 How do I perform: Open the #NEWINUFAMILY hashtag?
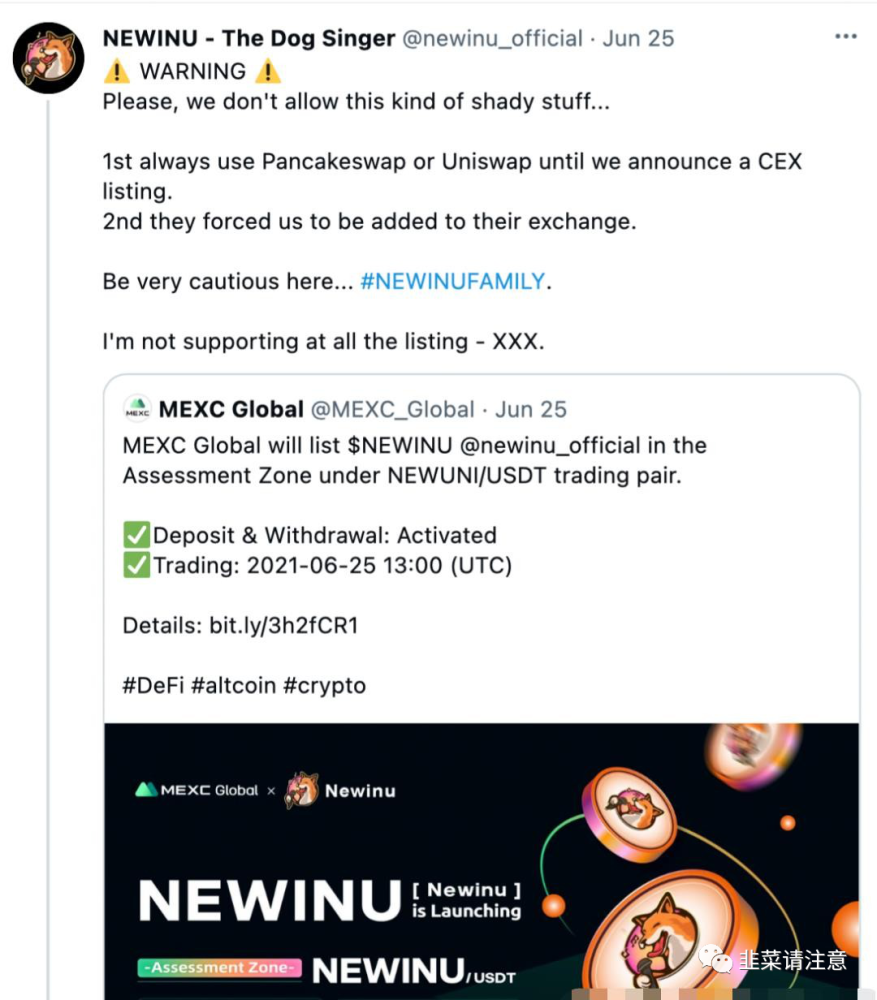coord(452,281)
